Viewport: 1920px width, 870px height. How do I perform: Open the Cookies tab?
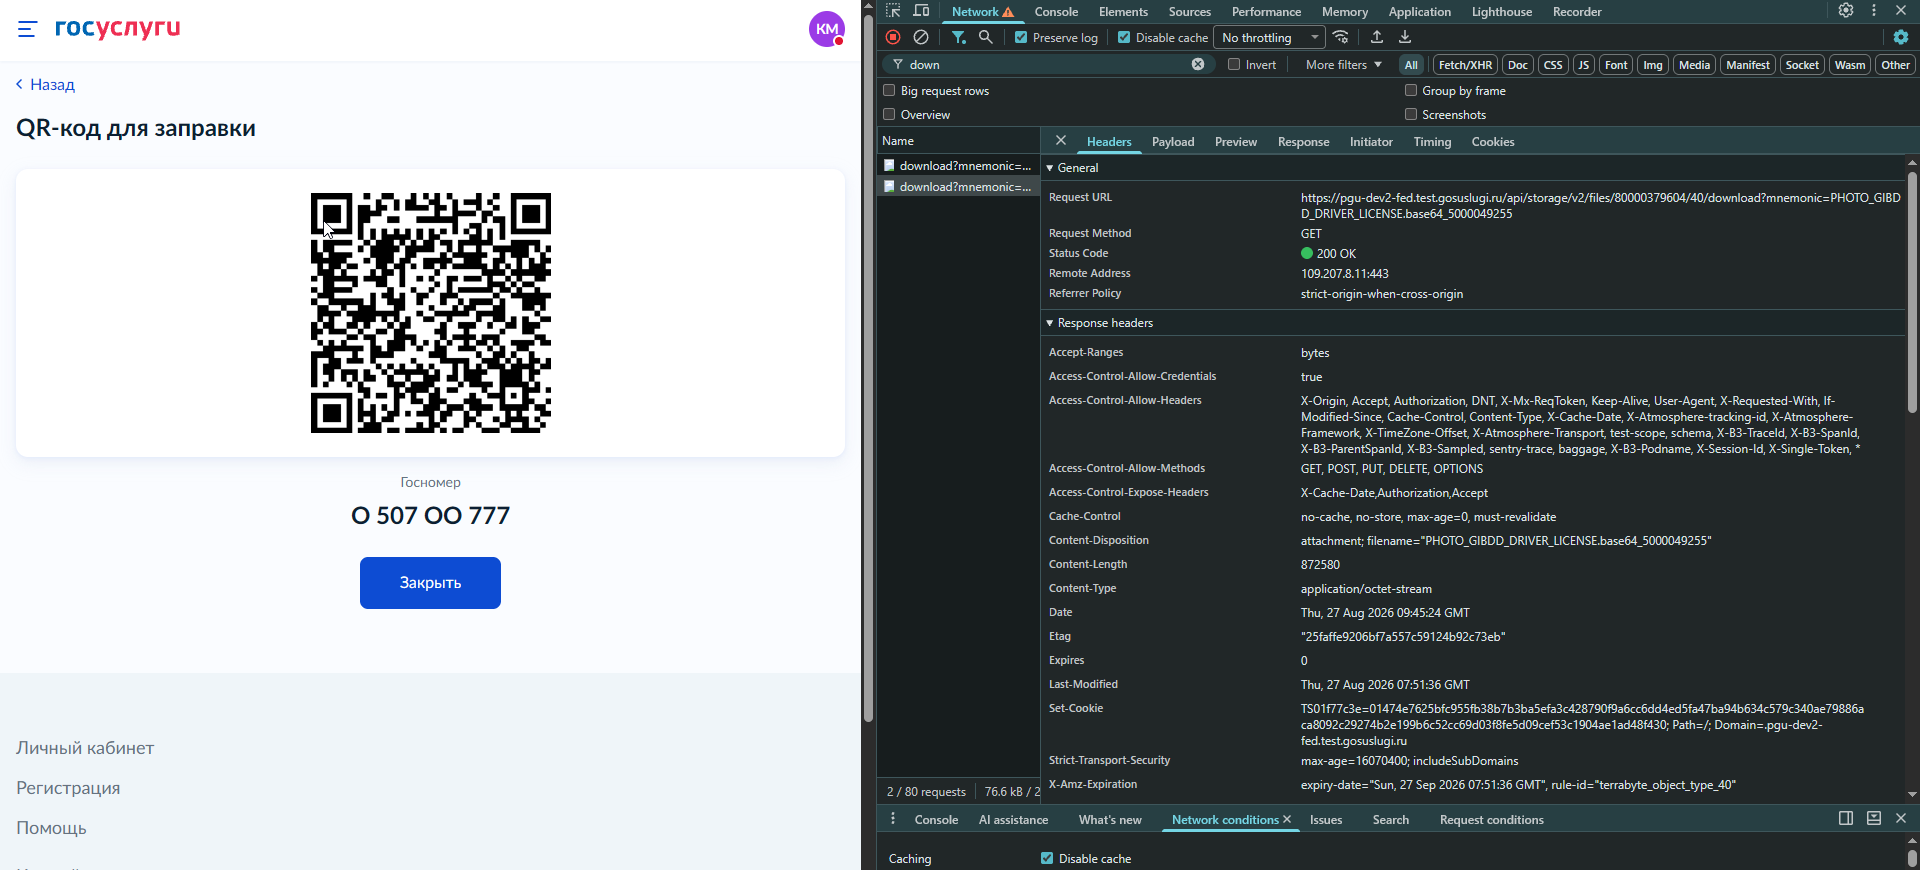tap(1492, 142)
